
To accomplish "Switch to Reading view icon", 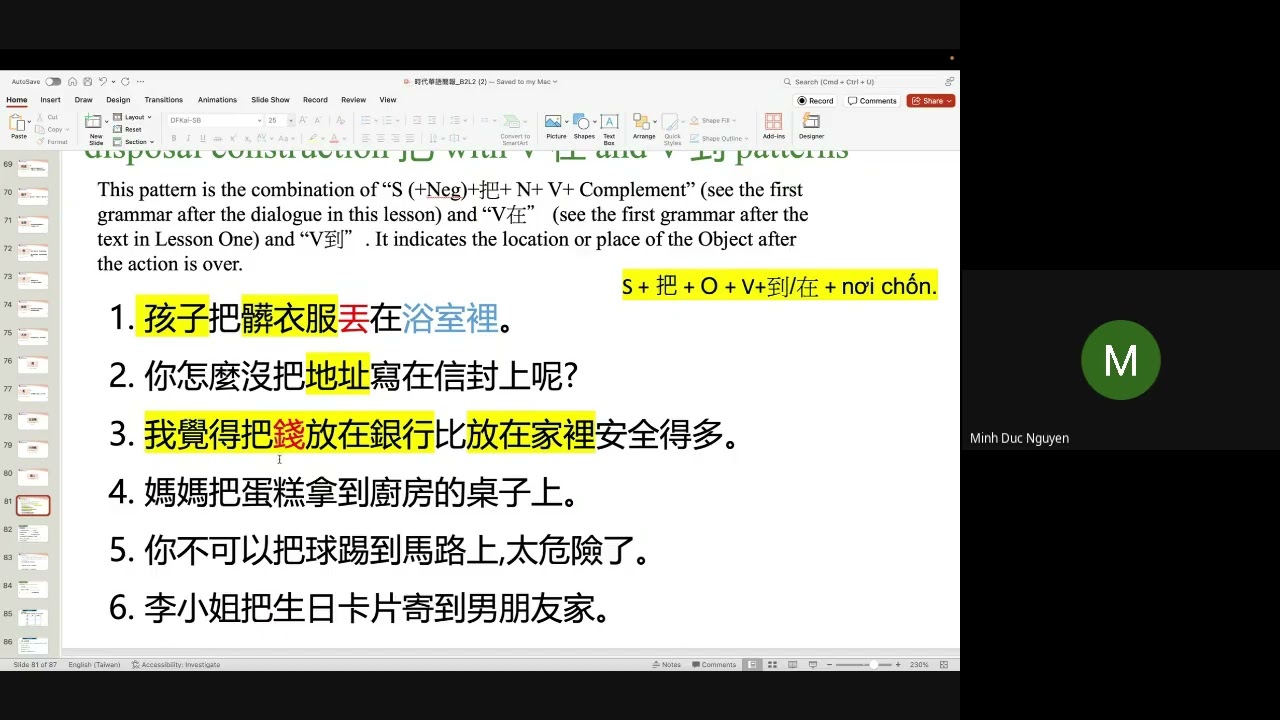I will point(792,665).
